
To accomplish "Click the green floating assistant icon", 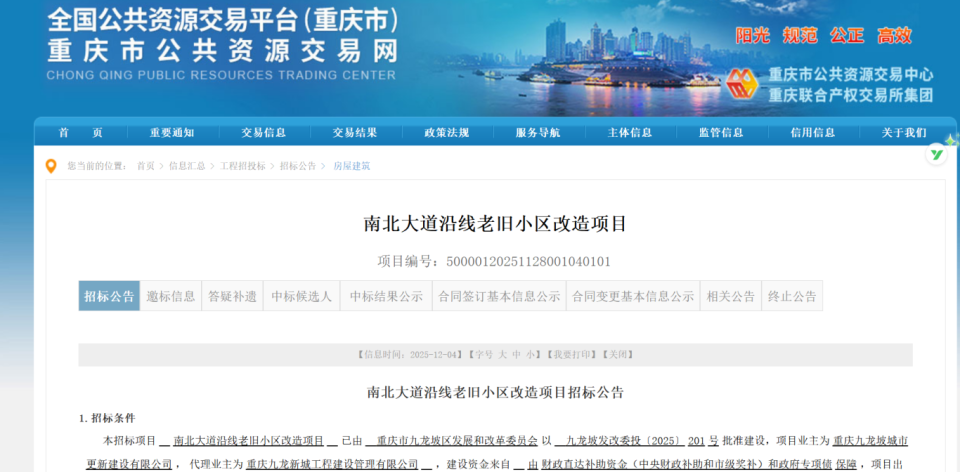I will click(936, 154).
